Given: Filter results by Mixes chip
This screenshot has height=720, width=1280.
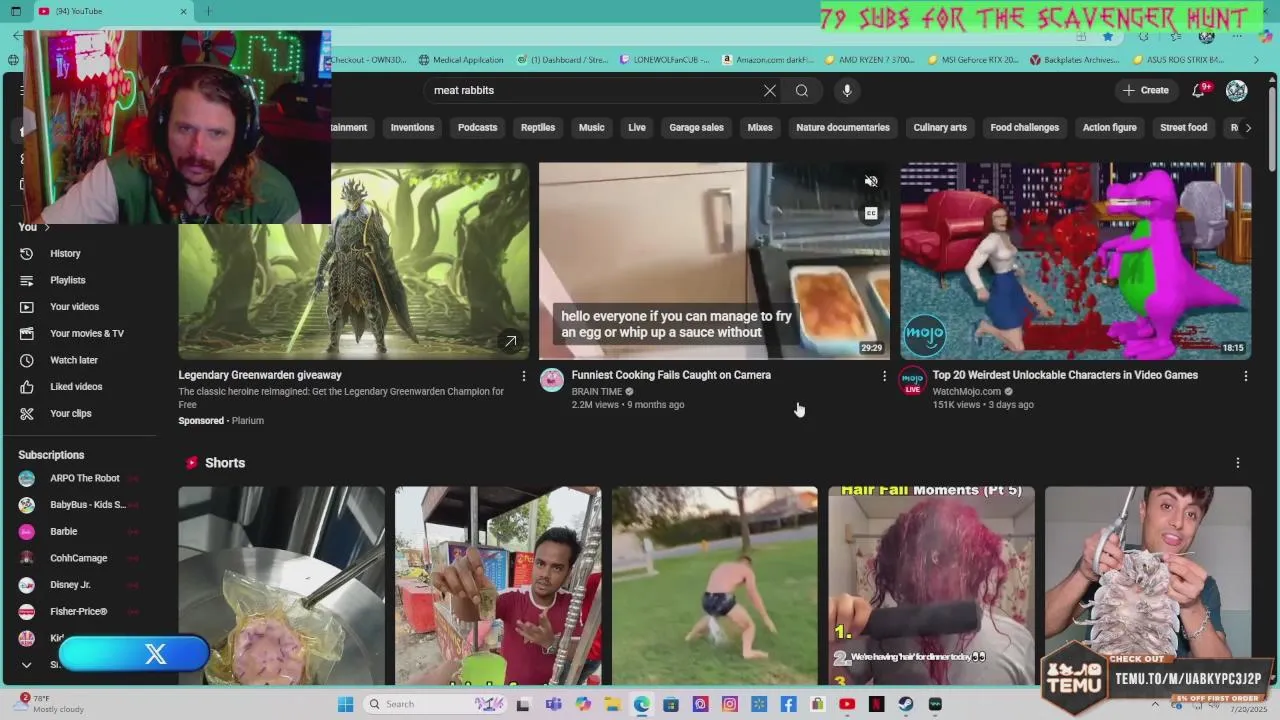Looking at the screenshot, I should click(x=760, y=128).
